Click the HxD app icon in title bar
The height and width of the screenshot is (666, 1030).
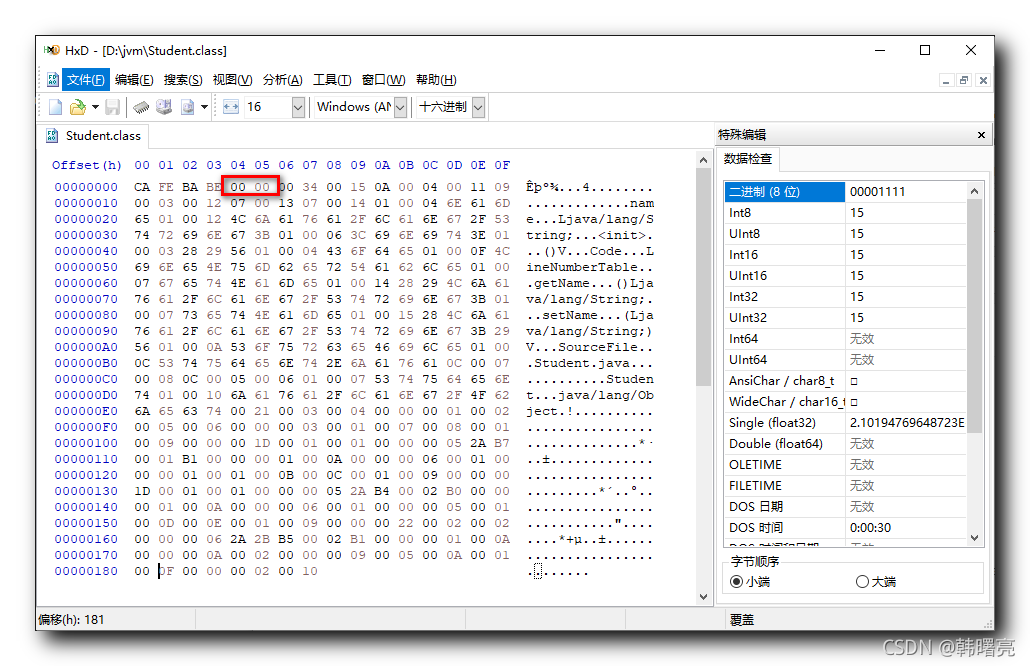click(51, 51)
